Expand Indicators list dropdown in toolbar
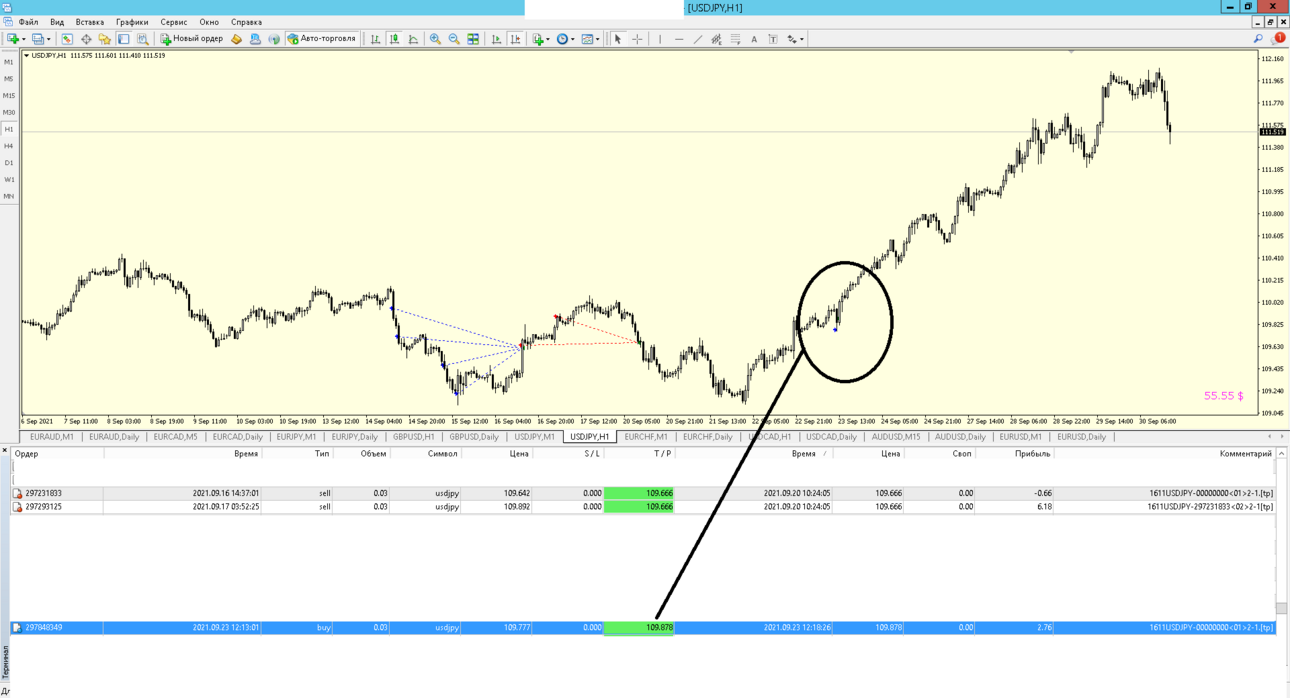1290x698 pixels. pos(548,39)
